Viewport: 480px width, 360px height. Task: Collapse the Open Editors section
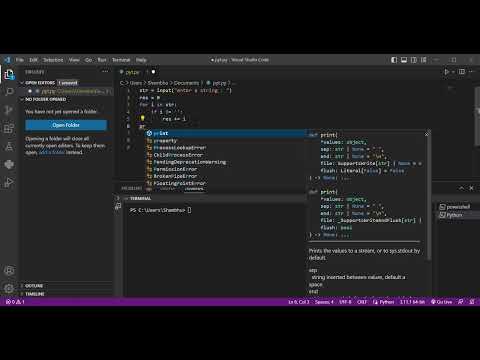click(x=40, y=83)
